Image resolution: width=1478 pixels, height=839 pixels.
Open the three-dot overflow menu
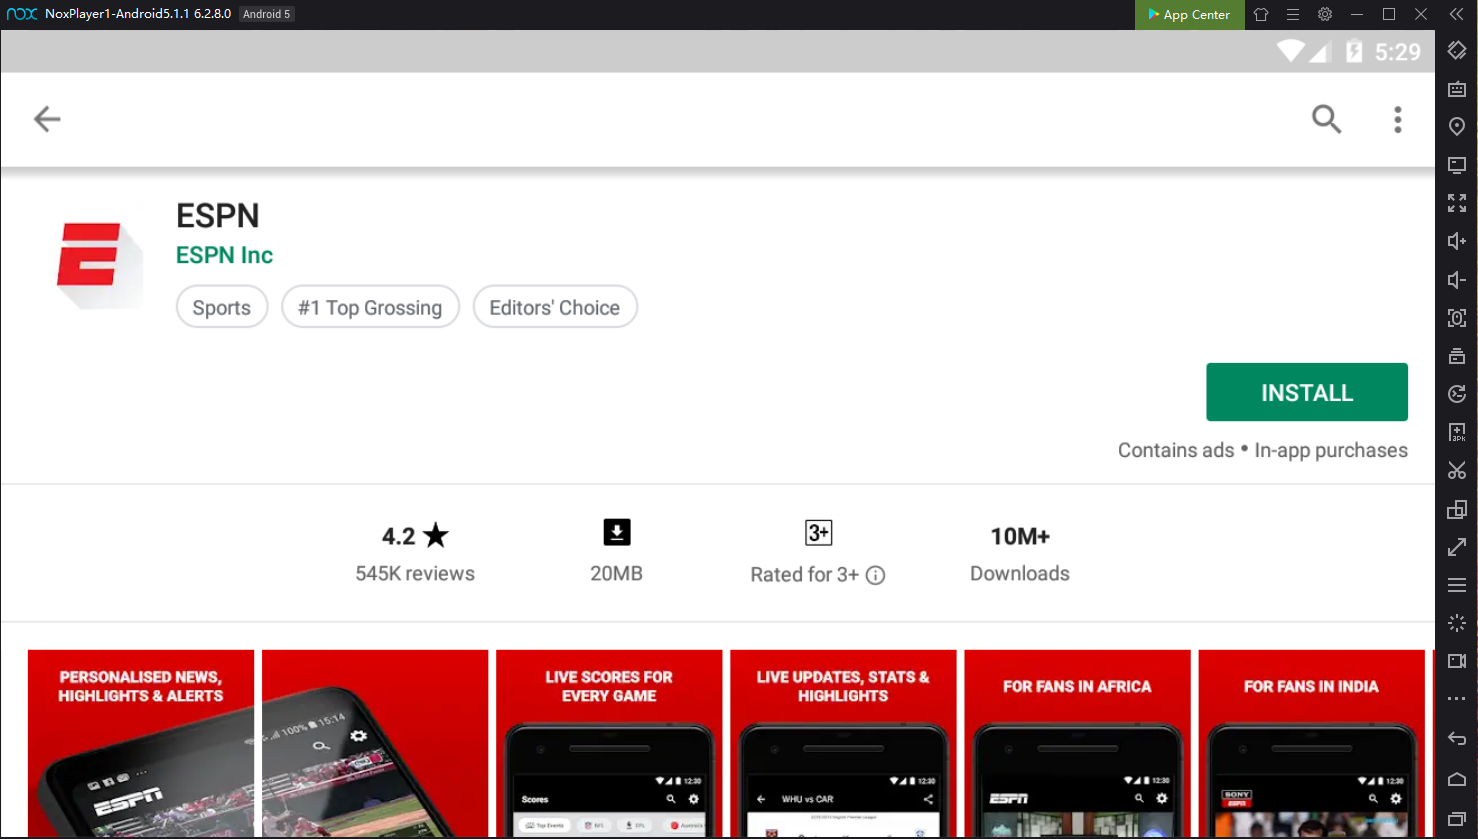tap(1398, 119)
